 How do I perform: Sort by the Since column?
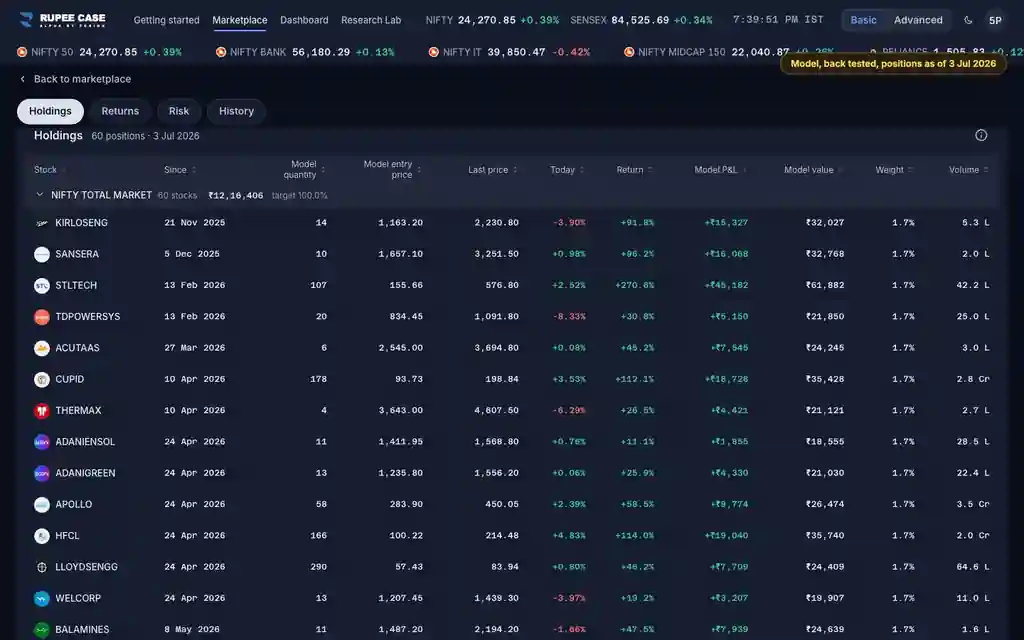pos(180,170)
